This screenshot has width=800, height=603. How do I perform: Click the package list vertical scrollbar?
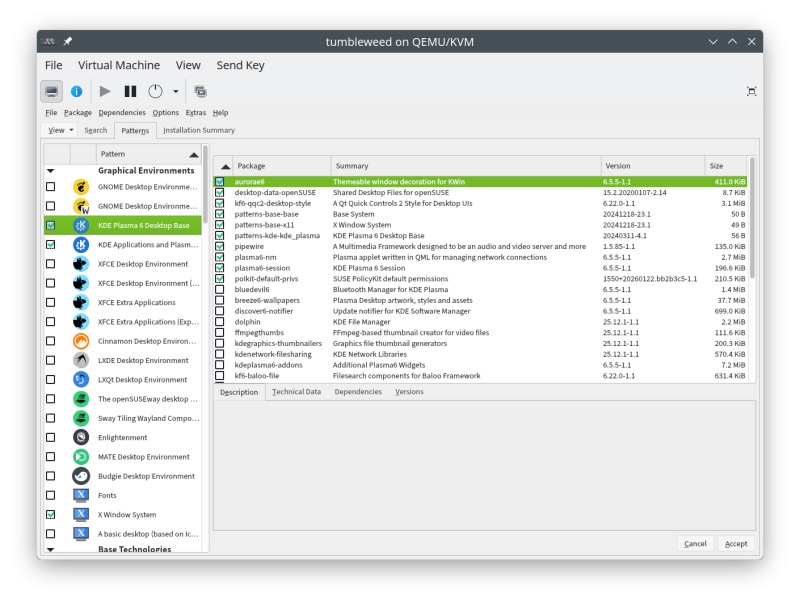click(752, 218)
